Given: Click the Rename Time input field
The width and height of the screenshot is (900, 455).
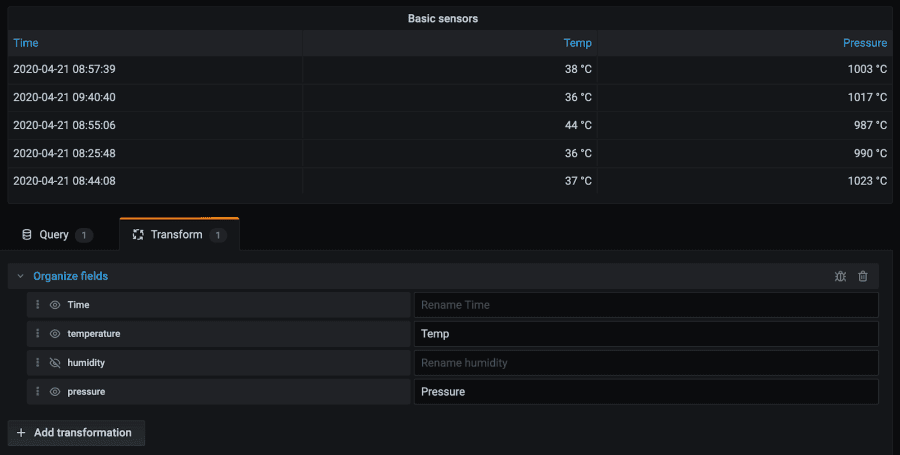Looking at the screenshot, I should [x=645, y=305].
